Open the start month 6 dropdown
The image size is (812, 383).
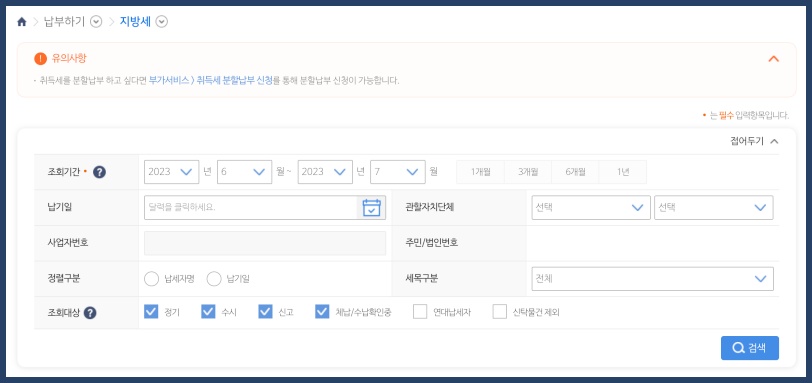pos(244,172)
